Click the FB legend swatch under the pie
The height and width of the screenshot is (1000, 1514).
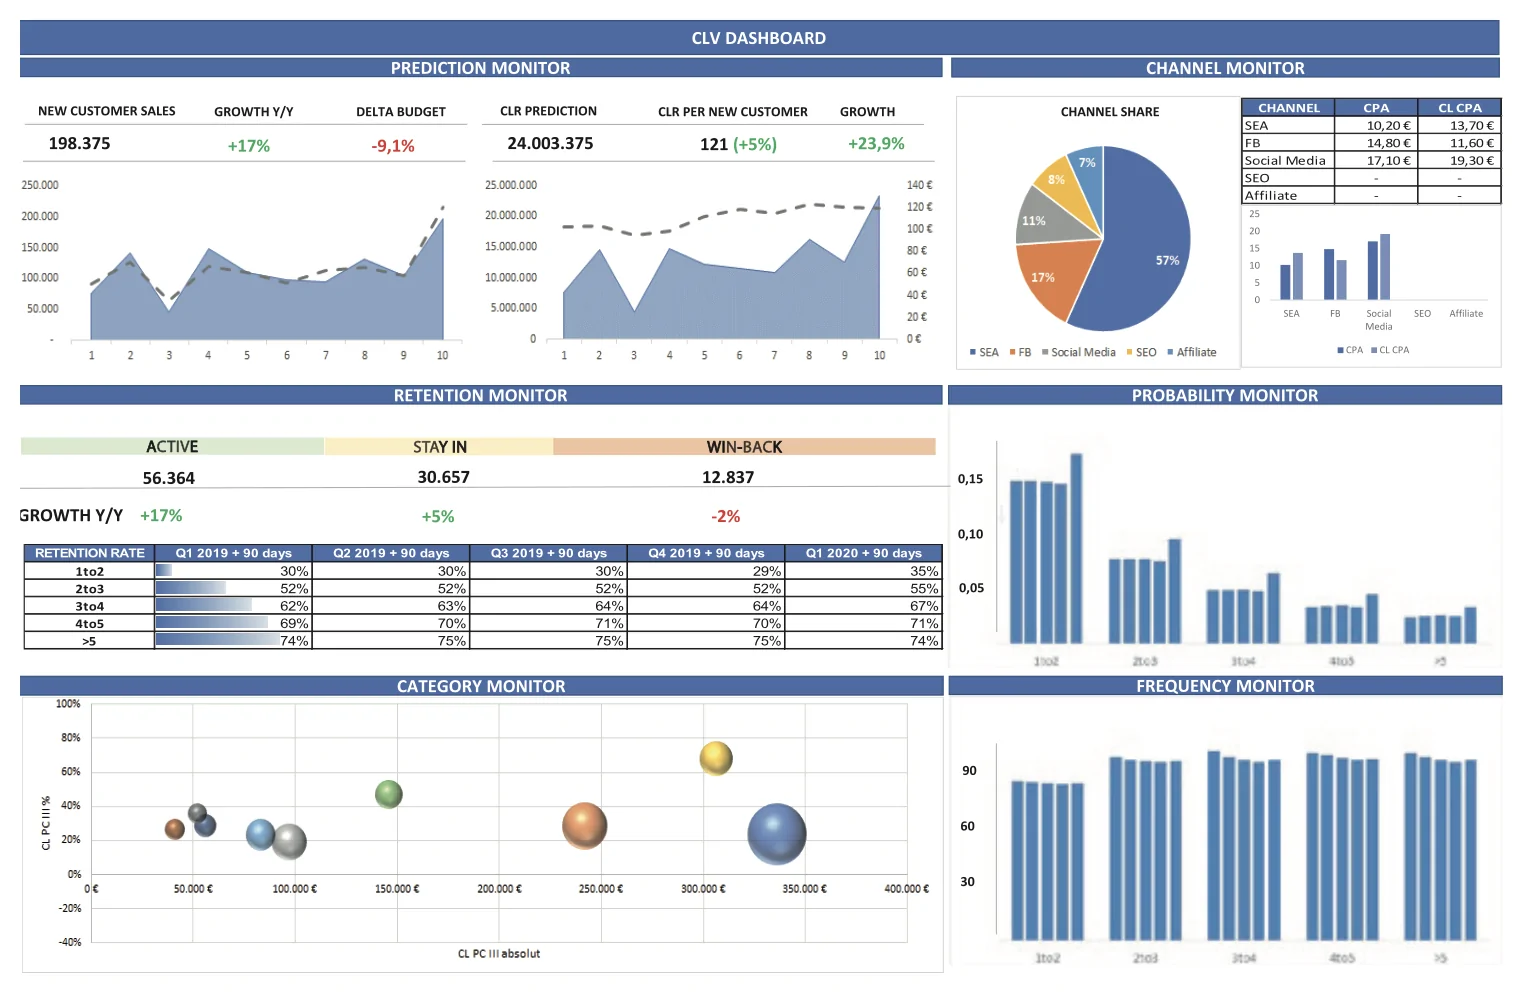tap(1013, 352)
